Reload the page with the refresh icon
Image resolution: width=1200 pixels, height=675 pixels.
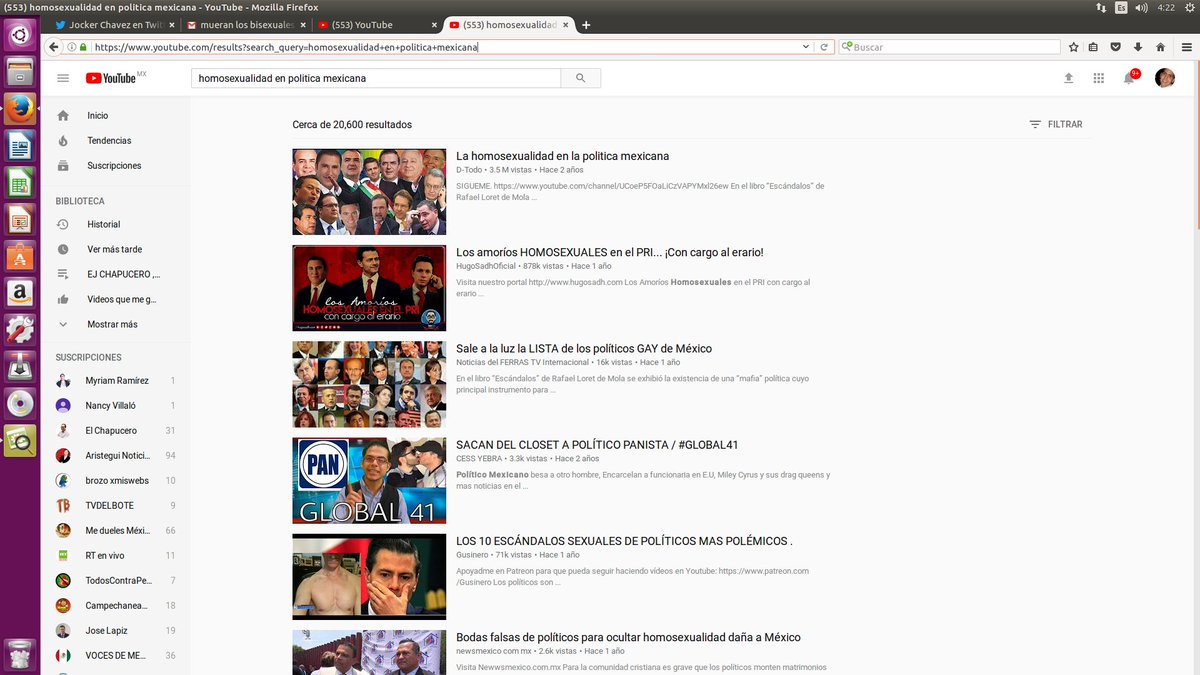(x=824, y=47)
